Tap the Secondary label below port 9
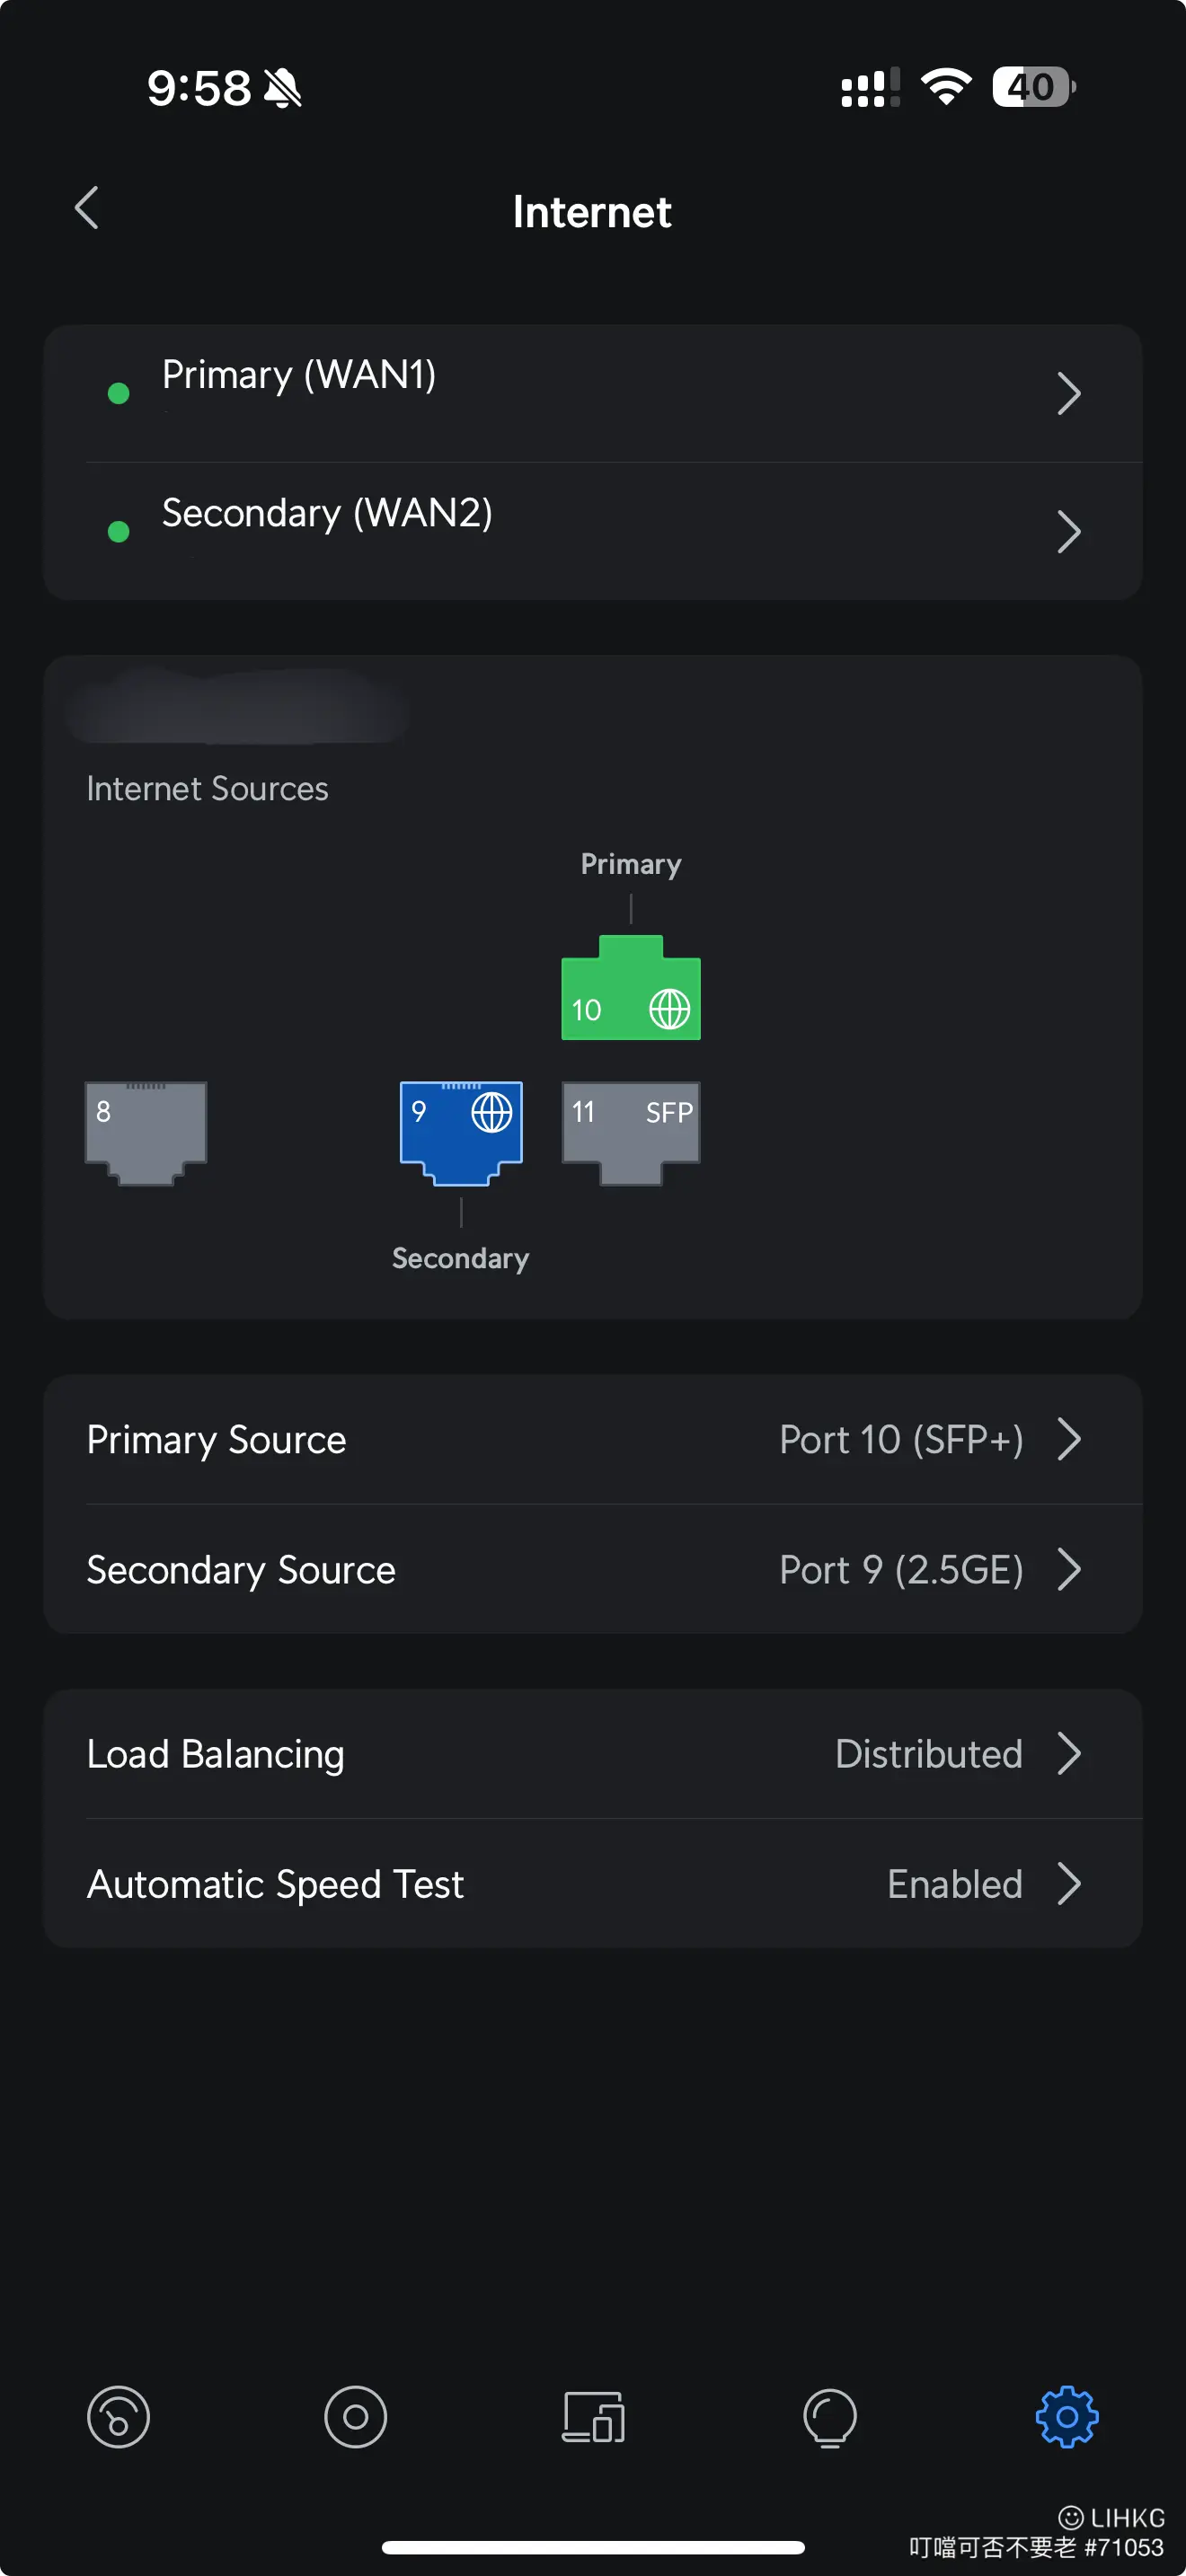Viewport: 1186px width, 2576px height. (x=461, y=1258)
